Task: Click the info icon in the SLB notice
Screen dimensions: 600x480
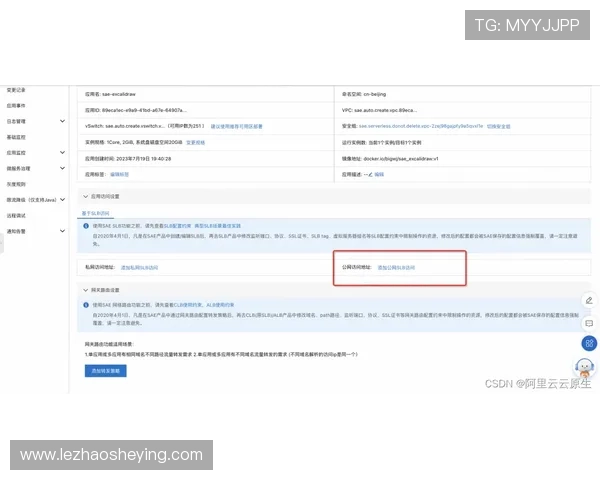Action: (x=86, y=227)
